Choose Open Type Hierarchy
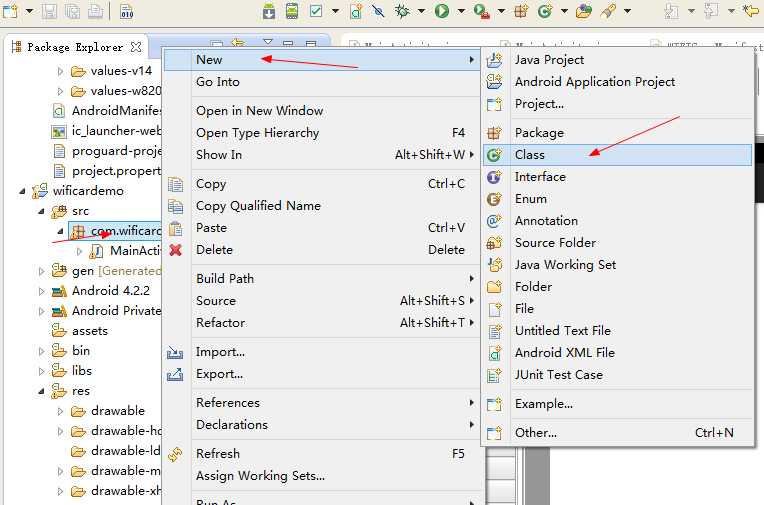764x505 pixels. pyautogui.click(x=322, y=133)
